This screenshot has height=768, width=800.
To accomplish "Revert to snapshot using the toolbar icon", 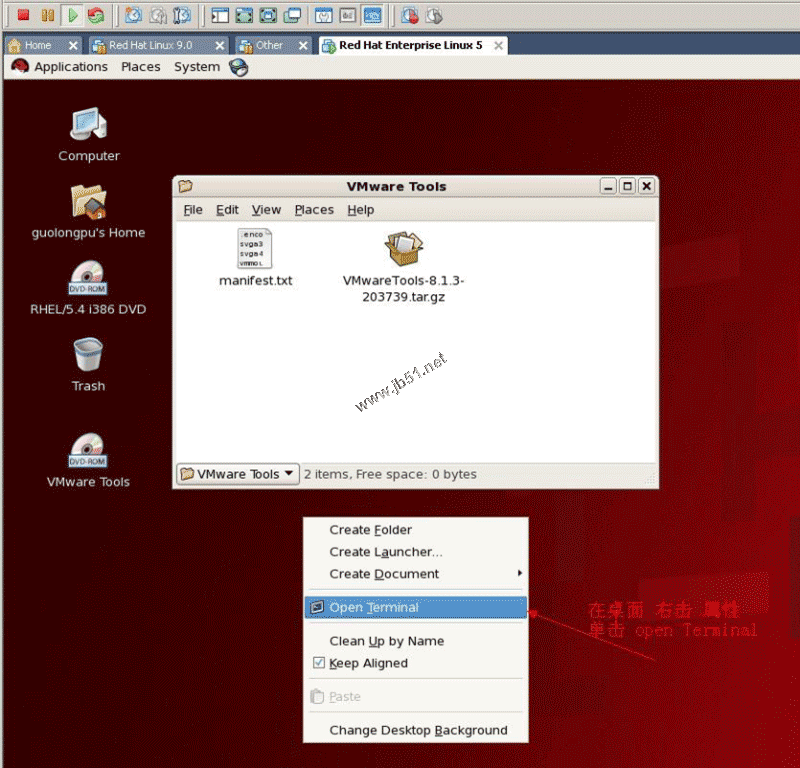I will pos(158,16).
